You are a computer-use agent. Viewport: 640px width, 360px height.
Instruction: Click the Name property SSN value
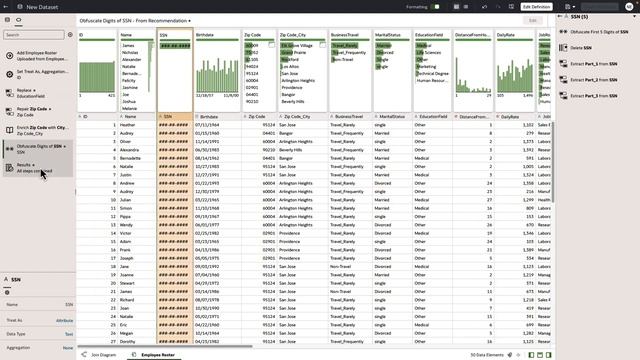(x=69, y=305)
